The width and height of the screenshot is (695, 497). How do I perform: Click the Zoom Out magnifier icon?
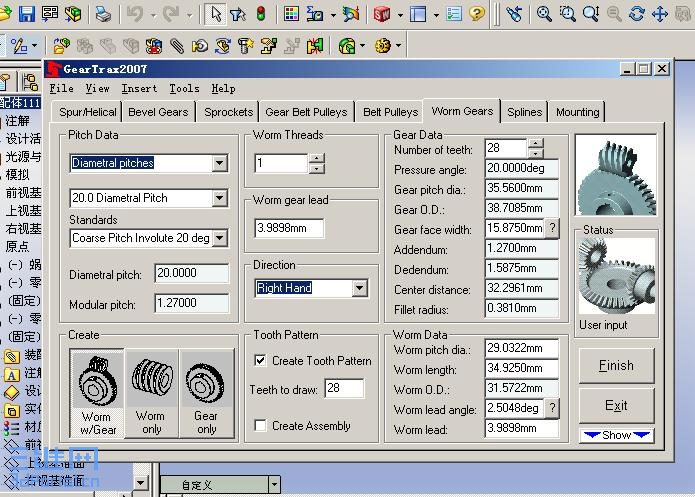pos(614,14)
